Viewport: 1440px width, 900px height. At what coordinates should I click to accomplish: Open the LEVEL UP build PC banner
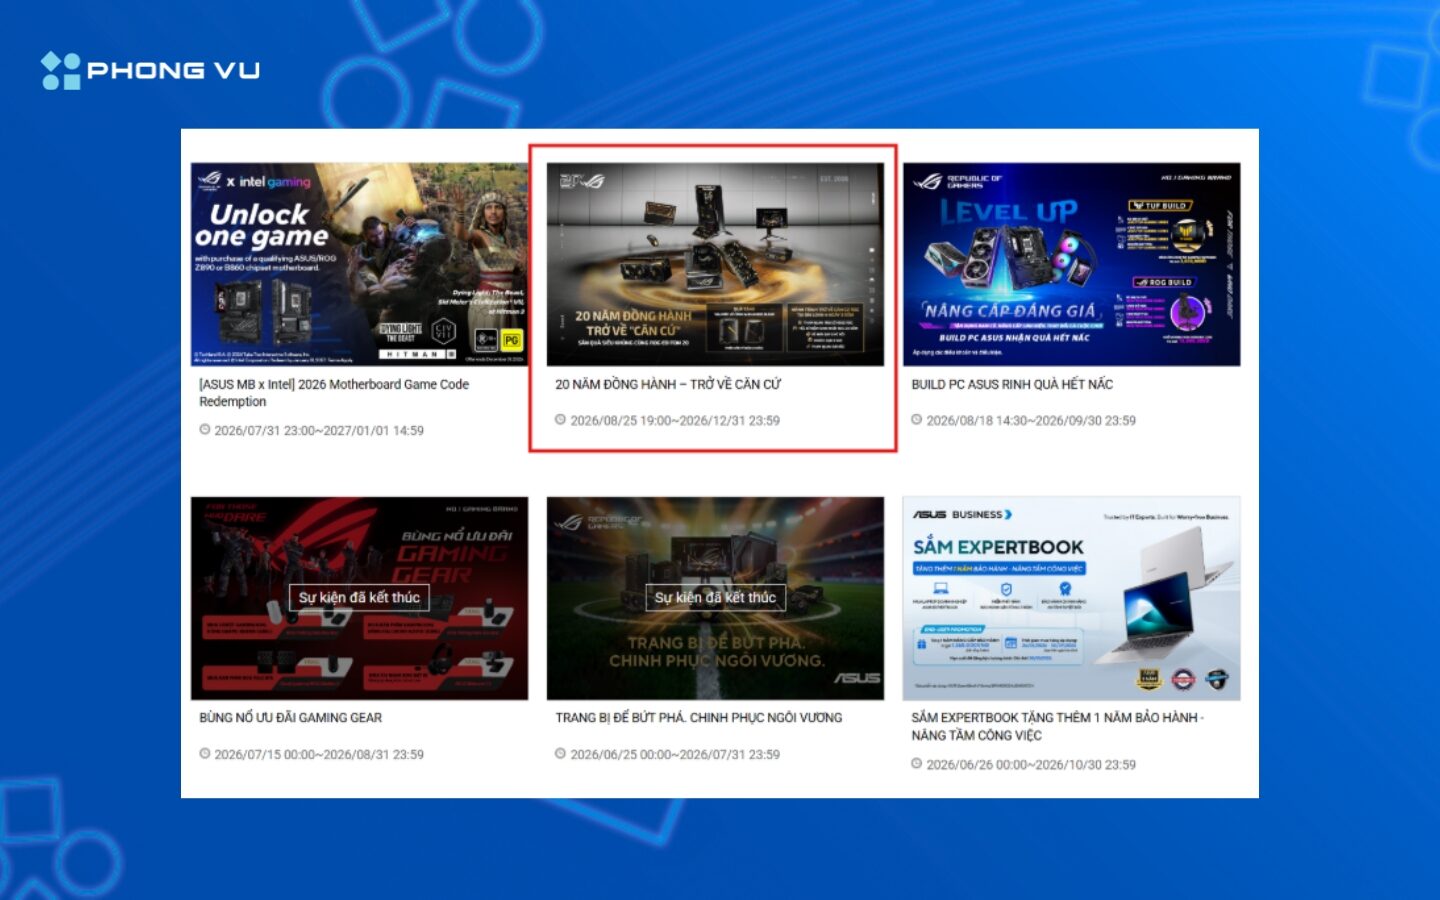tap(1071, 264)
